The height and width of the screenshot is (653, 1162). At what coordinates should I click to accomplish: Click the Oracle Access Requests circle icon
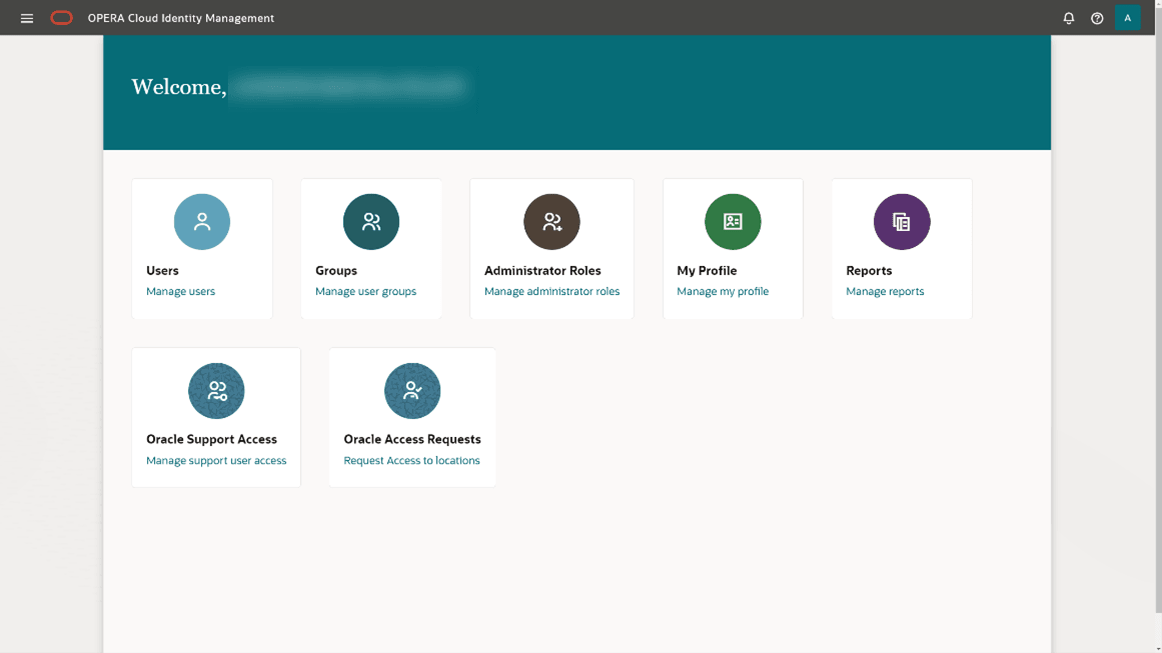click(413, 391)
